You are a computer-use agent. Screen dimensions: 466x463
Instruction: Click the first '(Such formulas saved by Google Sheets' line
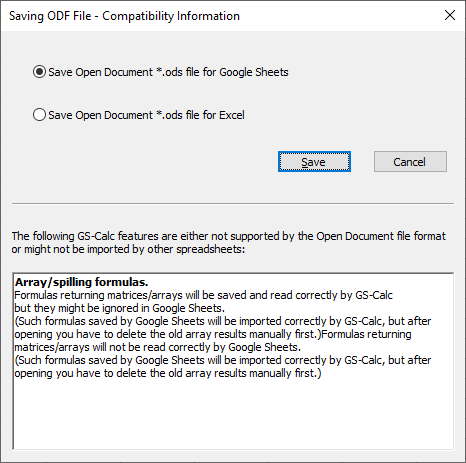coord(223,321)
